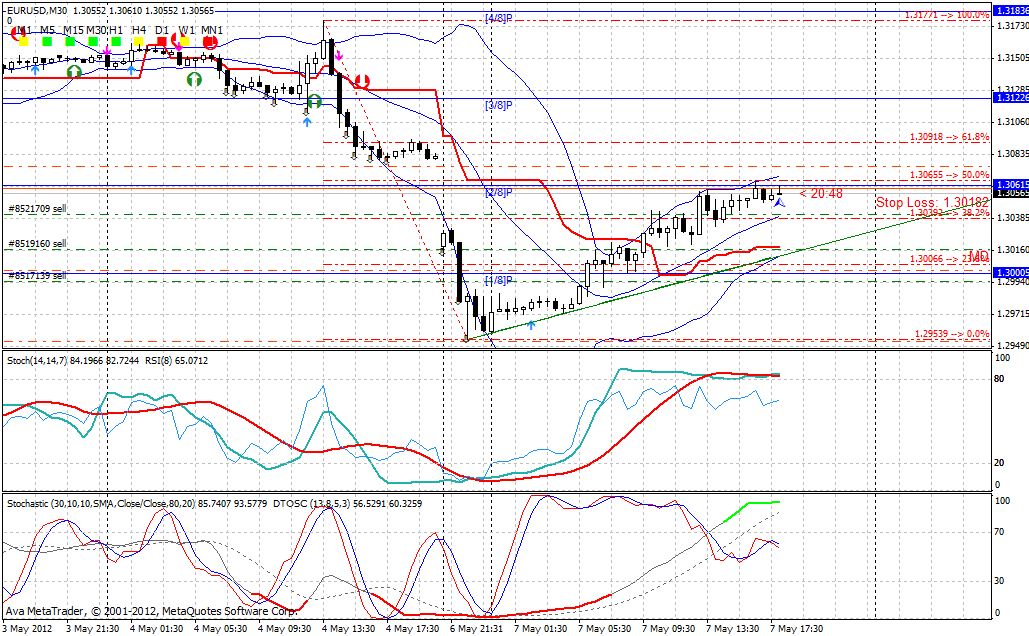Select the M30 timeframe label

pos(96,30)
